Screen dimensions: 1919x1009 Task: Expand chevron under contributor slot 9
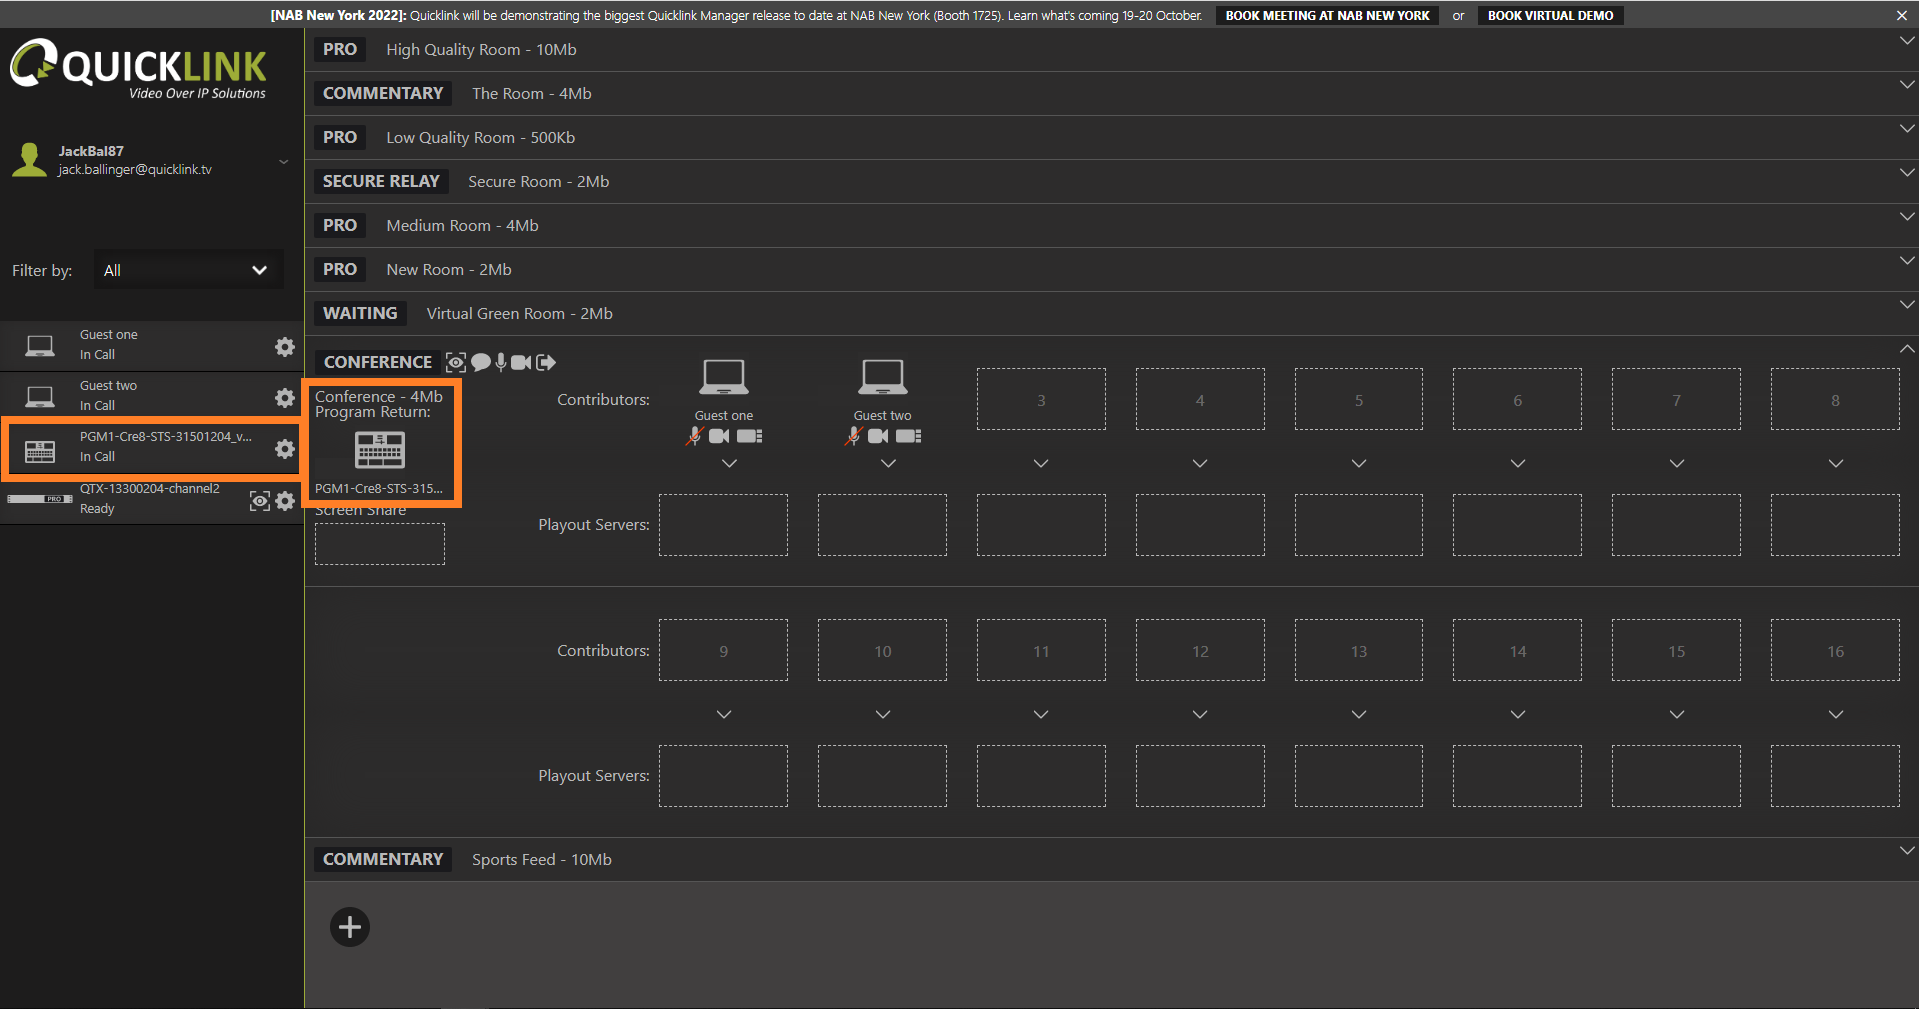click(x=724, y=714)
